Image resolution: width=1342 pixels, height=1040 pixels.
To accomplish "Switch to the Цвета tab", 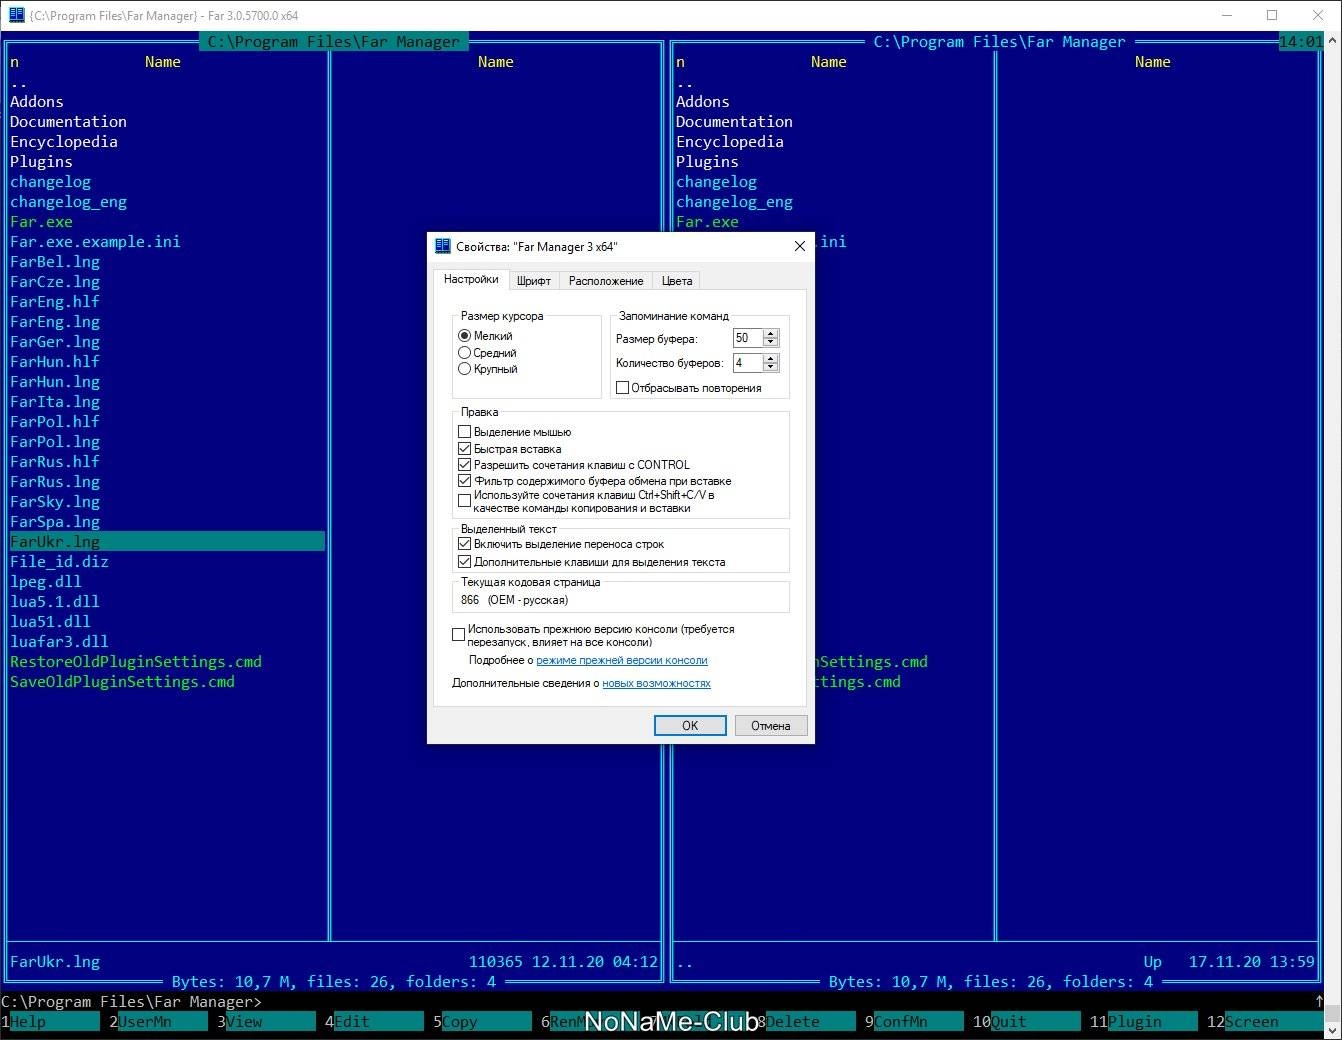I will (677, 281).
